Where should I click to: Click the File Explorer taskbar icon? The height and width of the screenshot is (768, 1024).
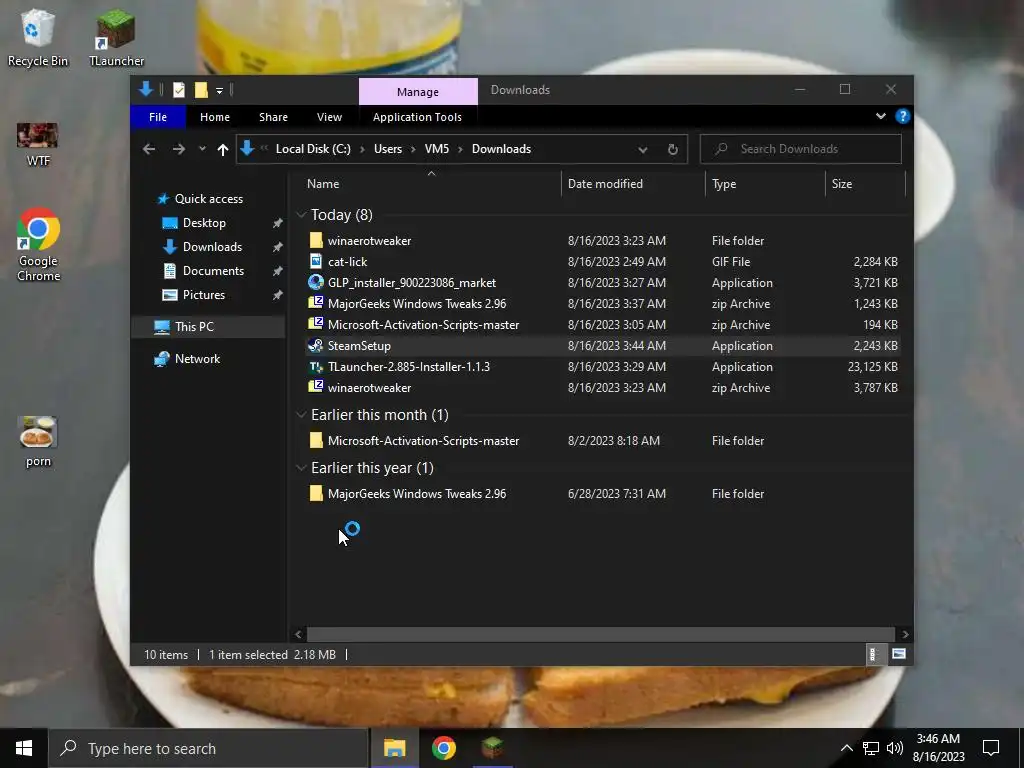point(394,748)
